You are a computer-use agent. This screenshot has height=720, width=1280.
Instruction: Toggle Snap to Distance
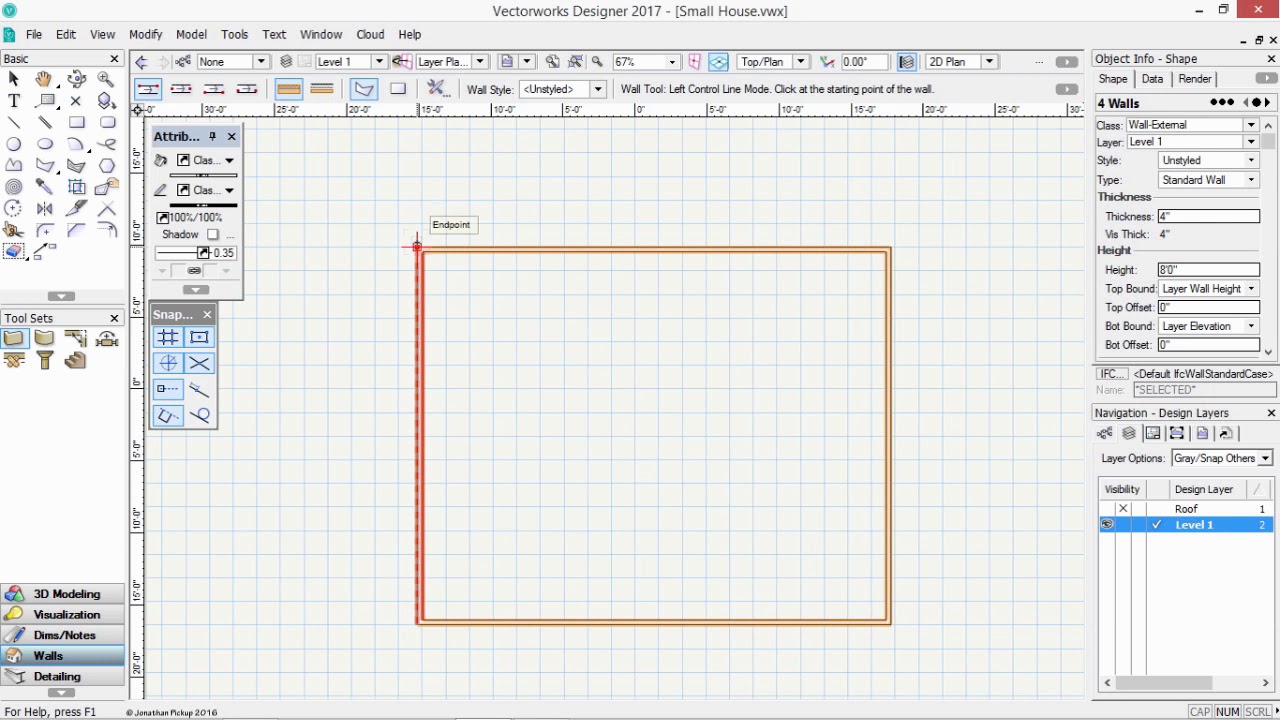pos(199,389)
